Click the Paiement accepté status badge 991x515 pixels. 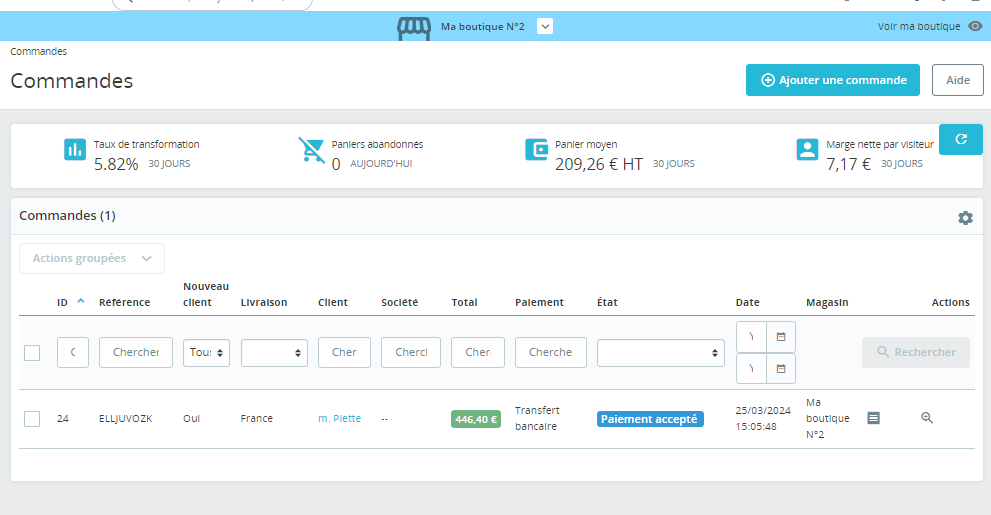(x=650, y=419)
